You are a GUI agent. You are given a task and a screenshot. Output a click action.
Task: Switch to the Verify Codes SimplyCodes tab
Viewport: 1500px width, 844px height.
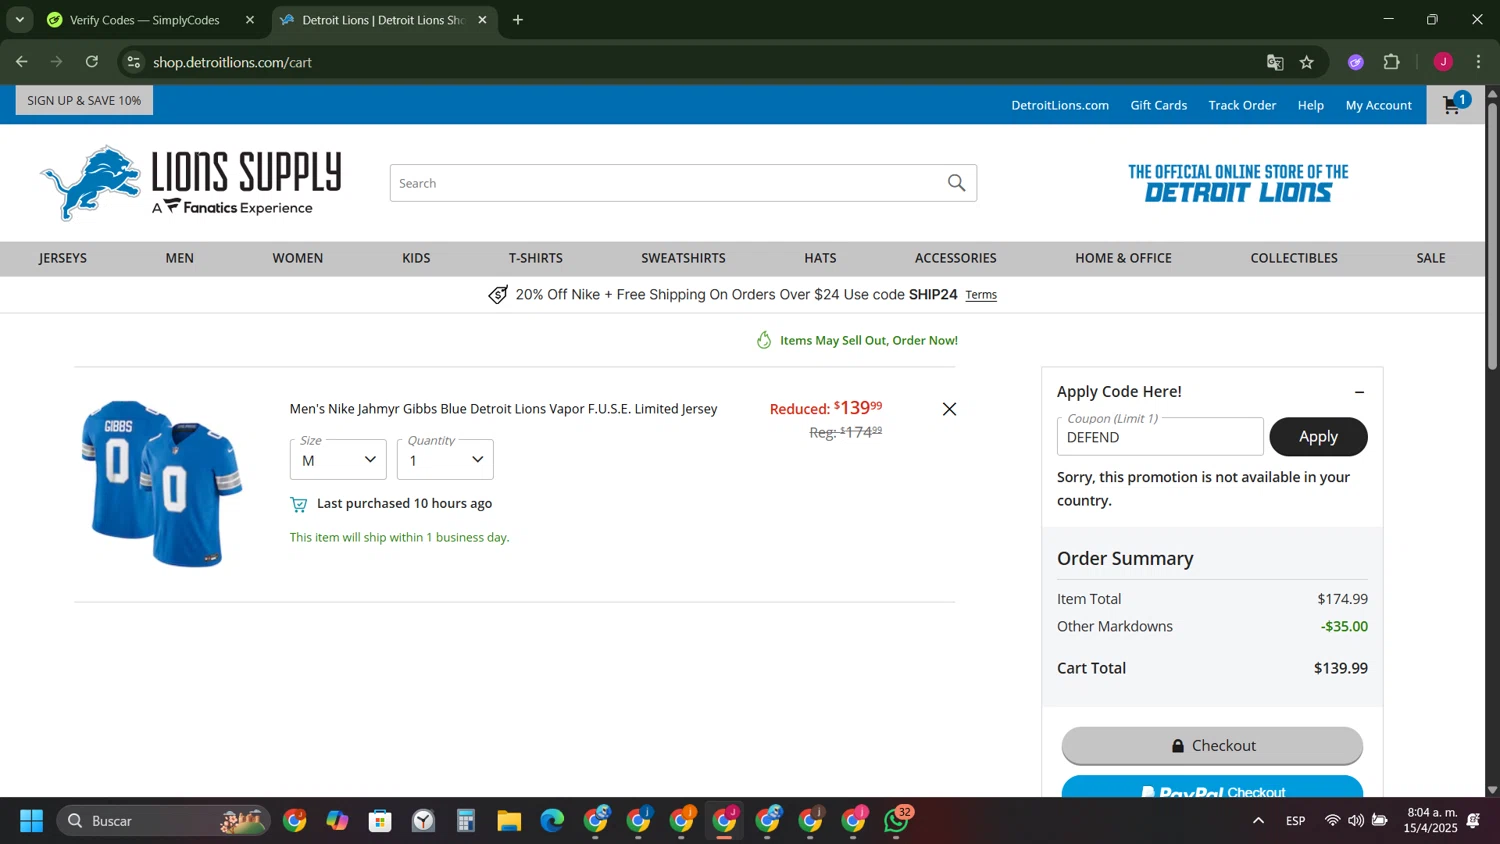click(x=145, y=20)
